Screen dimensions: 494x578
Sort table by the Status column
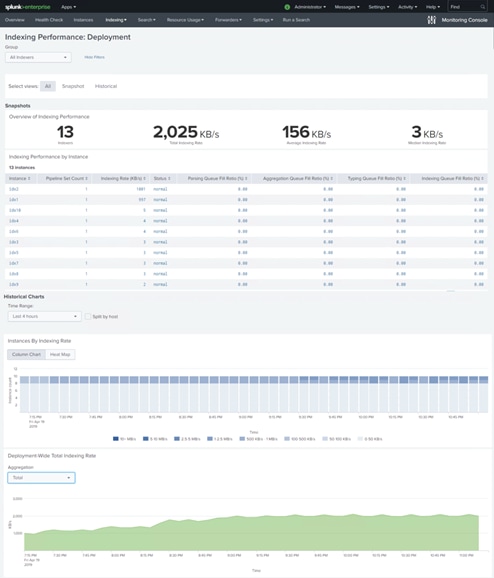coord(162,178)
